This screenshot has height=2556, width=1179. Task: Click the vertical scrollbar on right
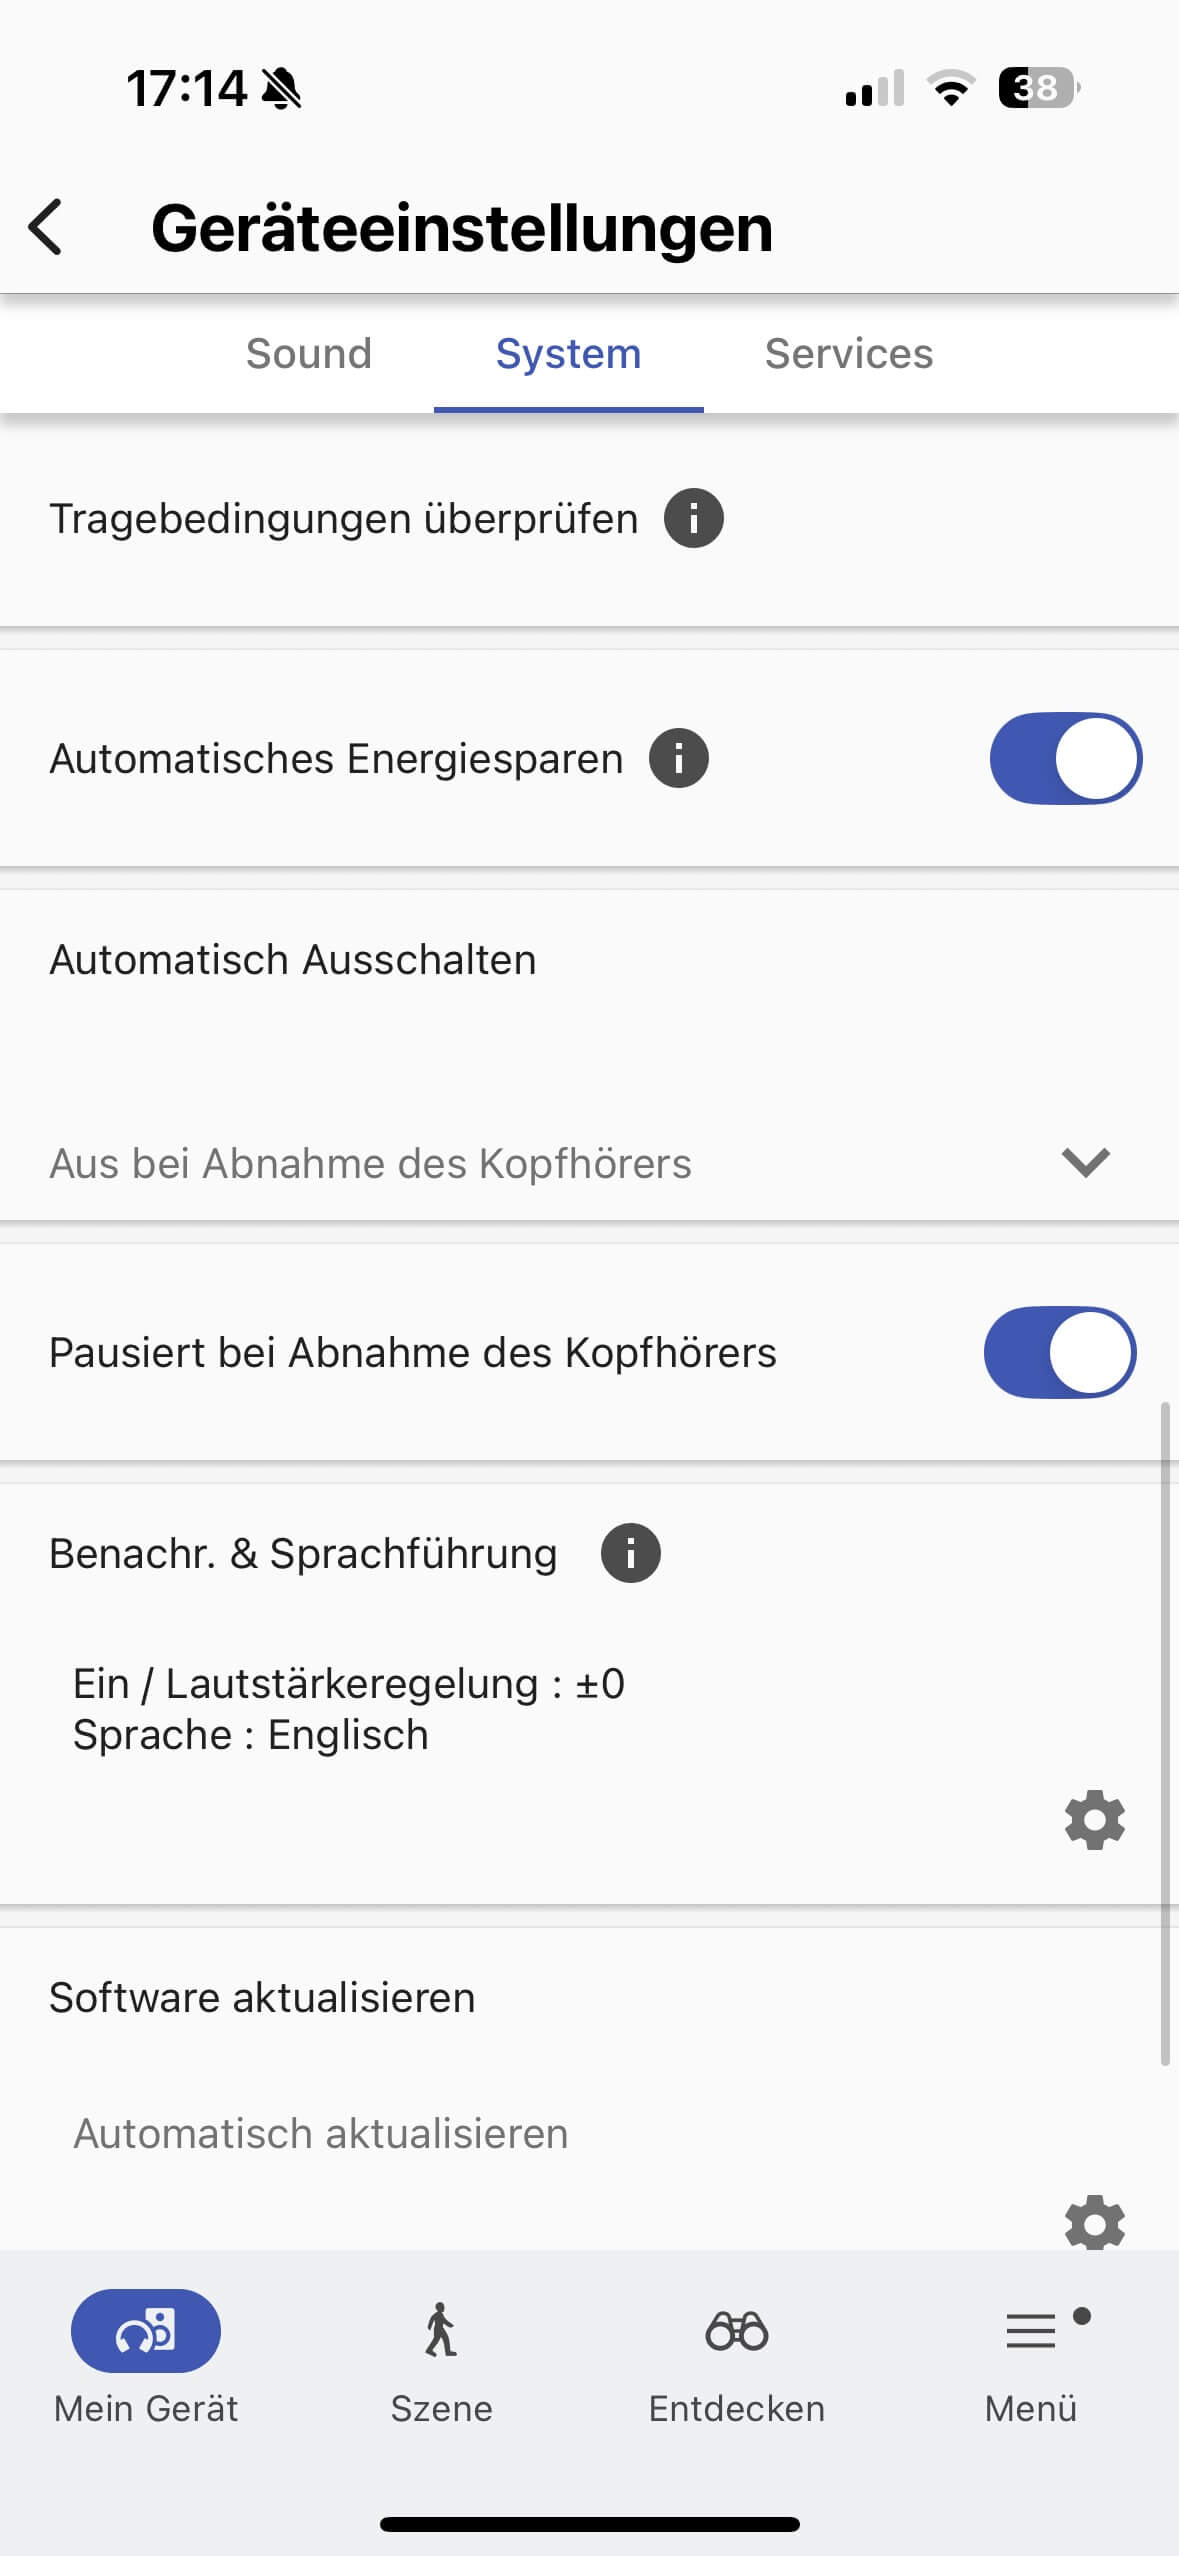[1165, 1732]
